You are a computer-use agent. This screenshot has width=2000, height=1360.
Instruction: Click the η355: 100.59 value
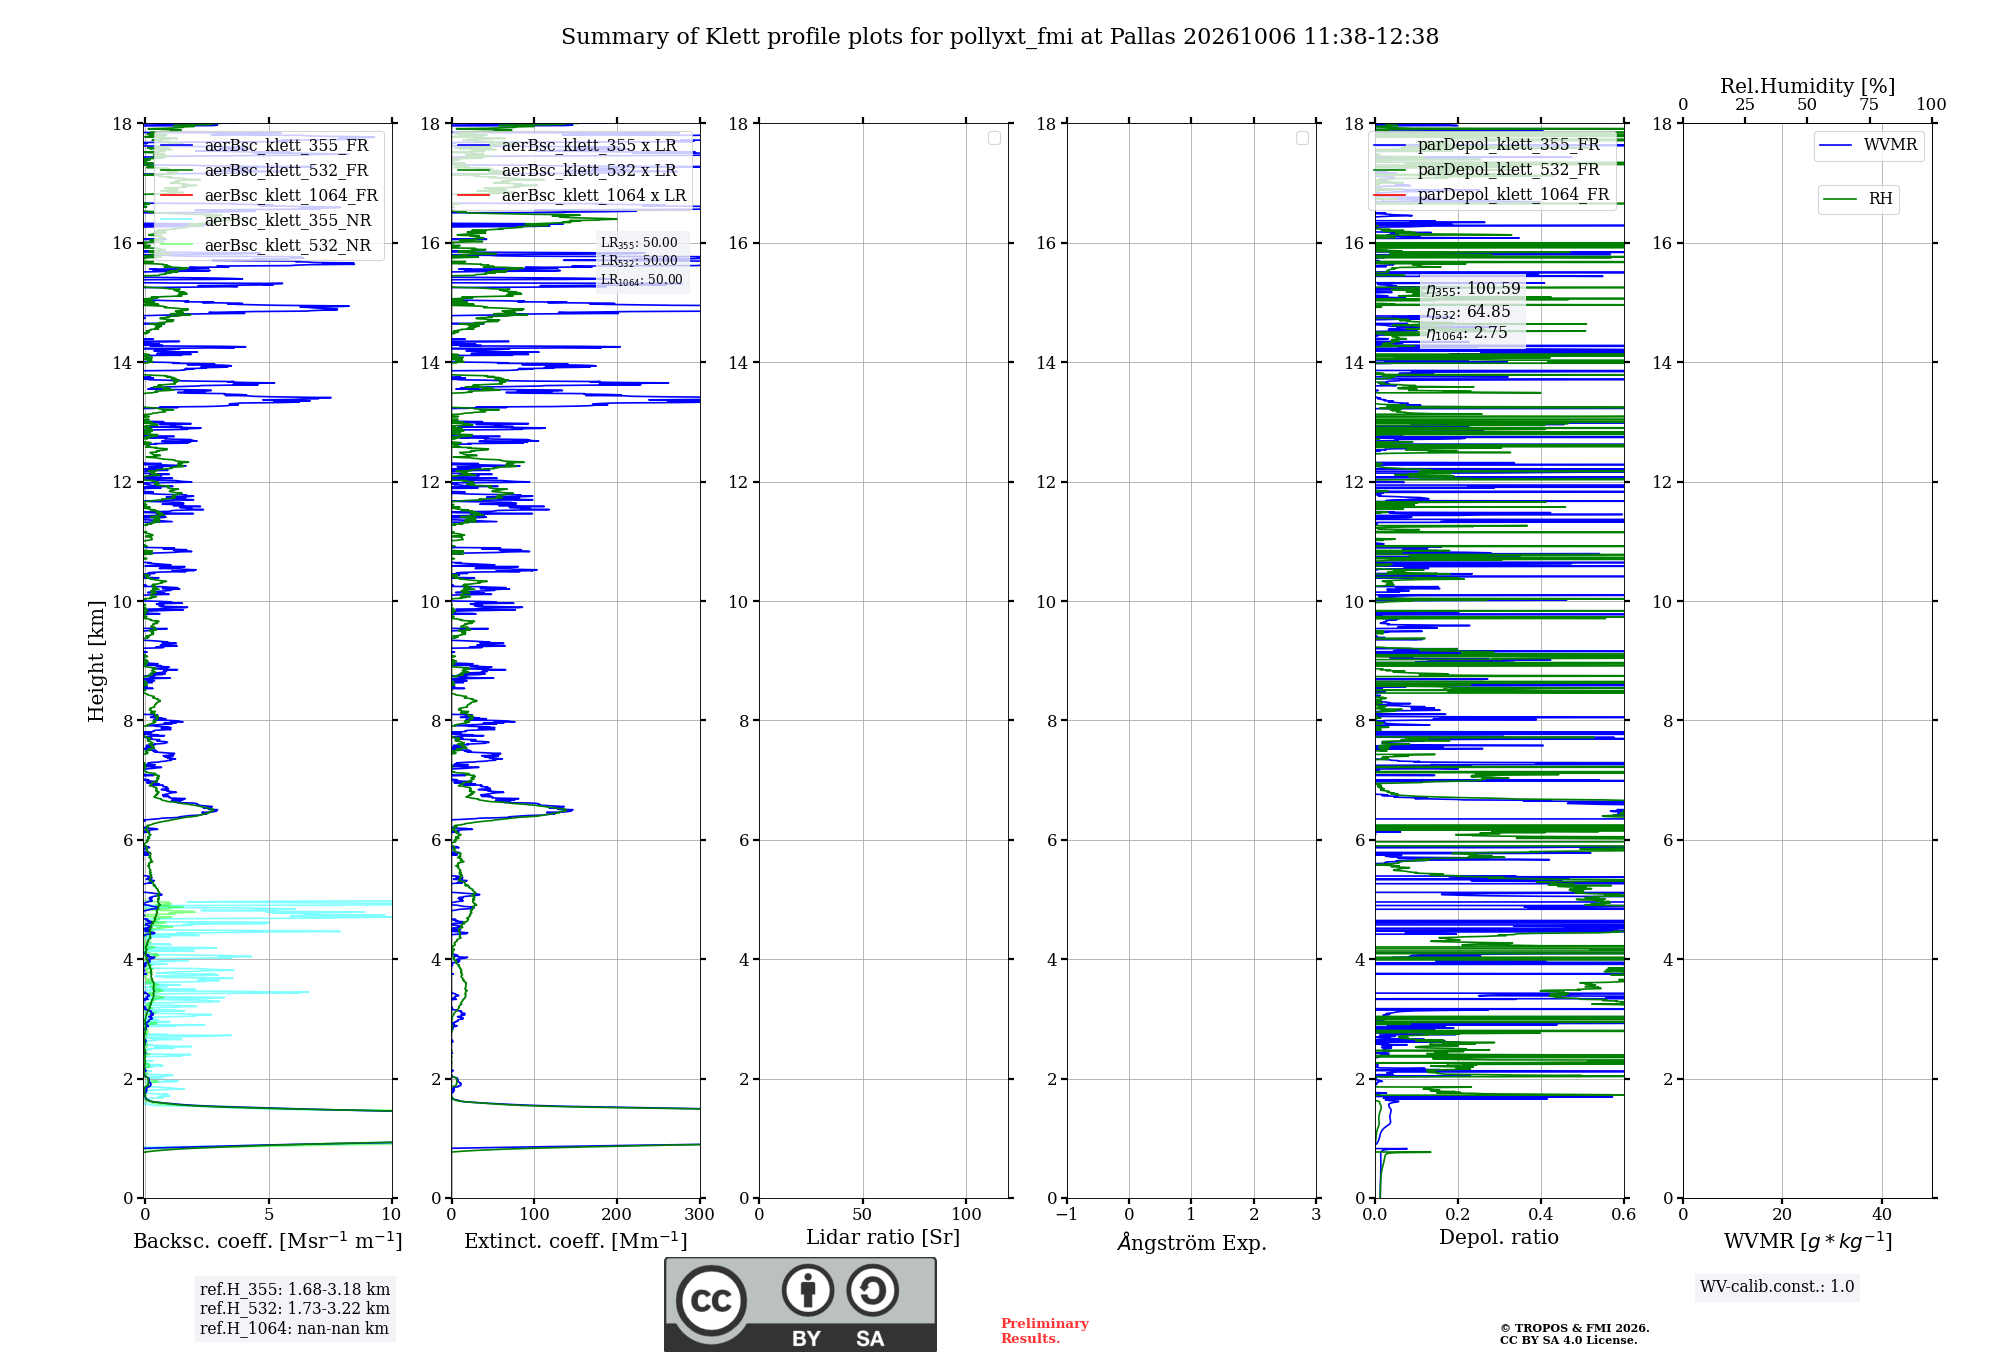tap(1473, 289)
